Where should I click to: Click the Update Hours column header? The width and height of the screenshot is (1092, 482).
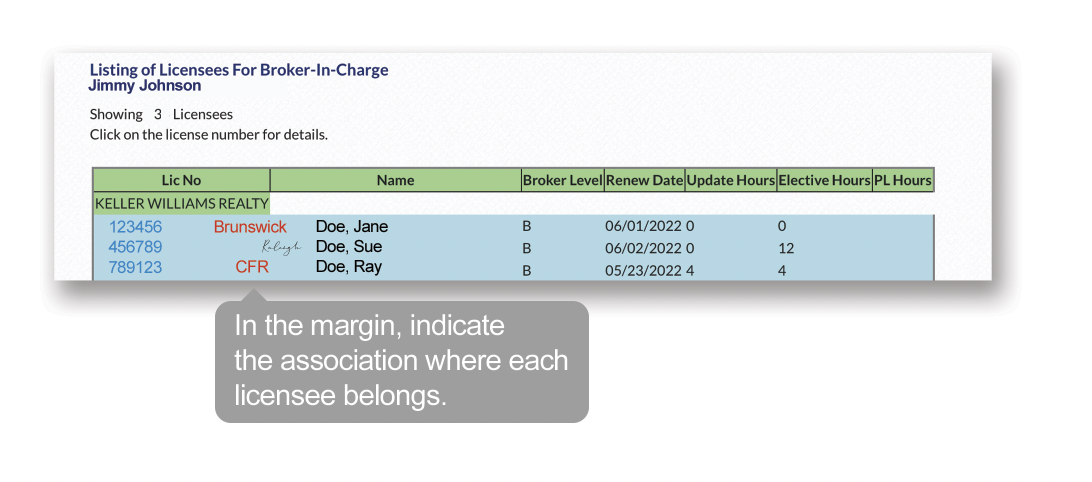click(731, 181)
